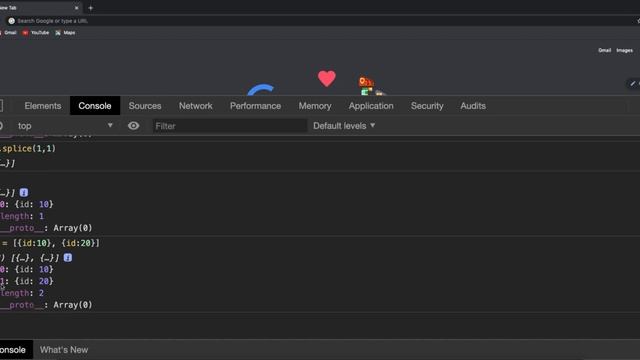Click the eye live expression icon

[133, 126]
